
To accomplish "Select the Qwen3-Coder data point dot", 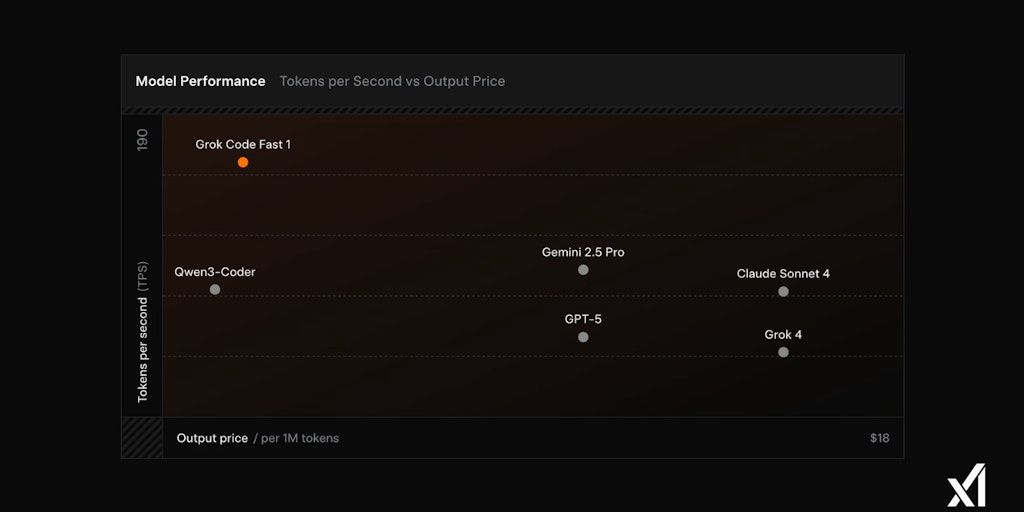I will click(x=215, y=290).
